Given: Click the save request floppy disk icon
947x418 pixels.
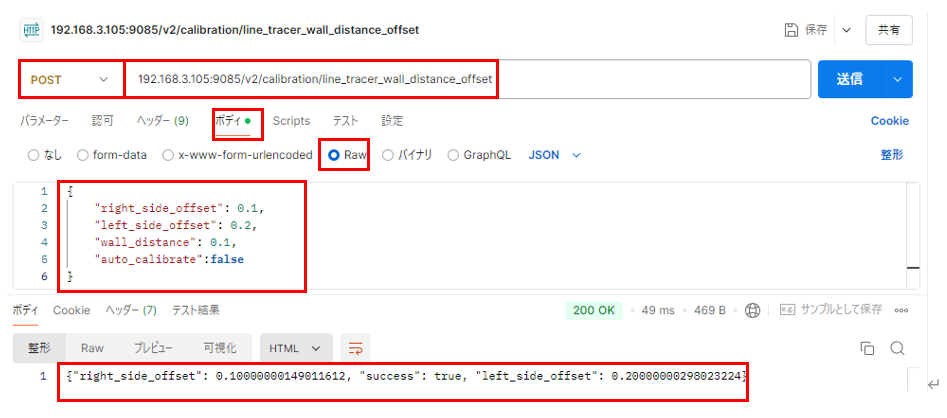Looking at the screenshot, I should [x=792, y=30].
